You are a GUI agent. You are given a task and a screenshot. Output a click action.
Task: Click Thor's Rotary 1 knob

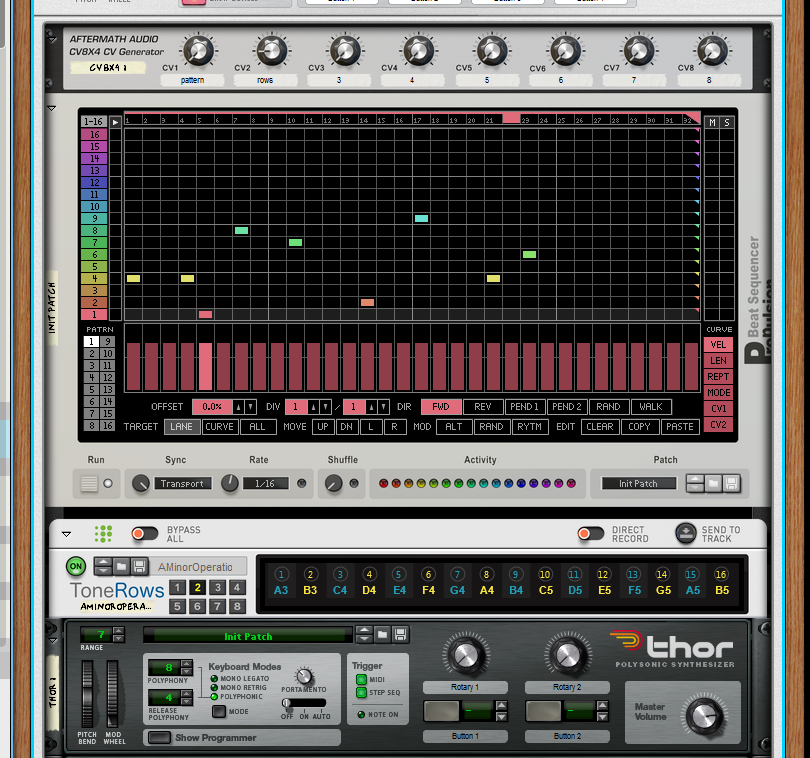[465, 655]
